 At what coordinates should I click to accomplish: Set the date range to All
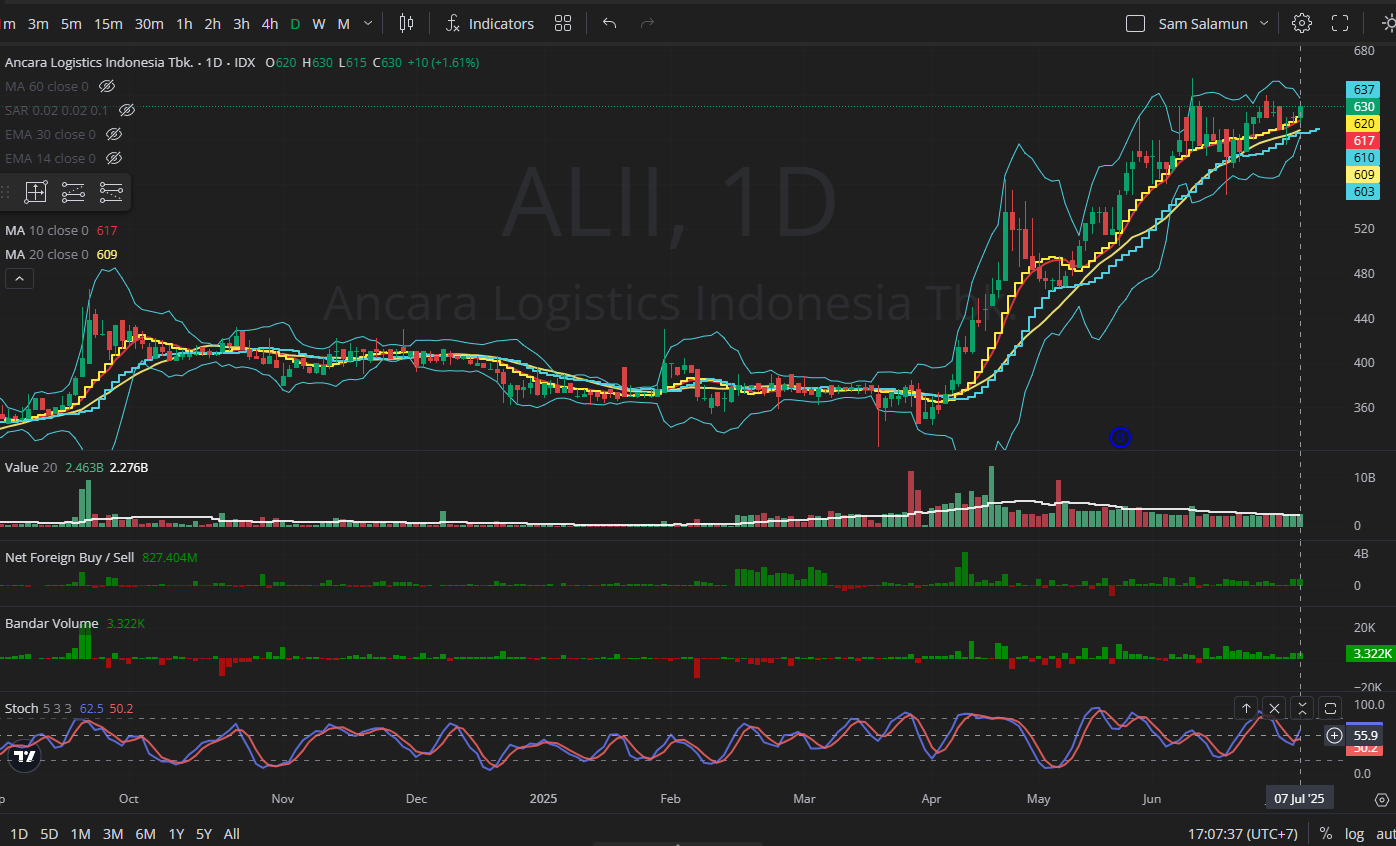232,833
